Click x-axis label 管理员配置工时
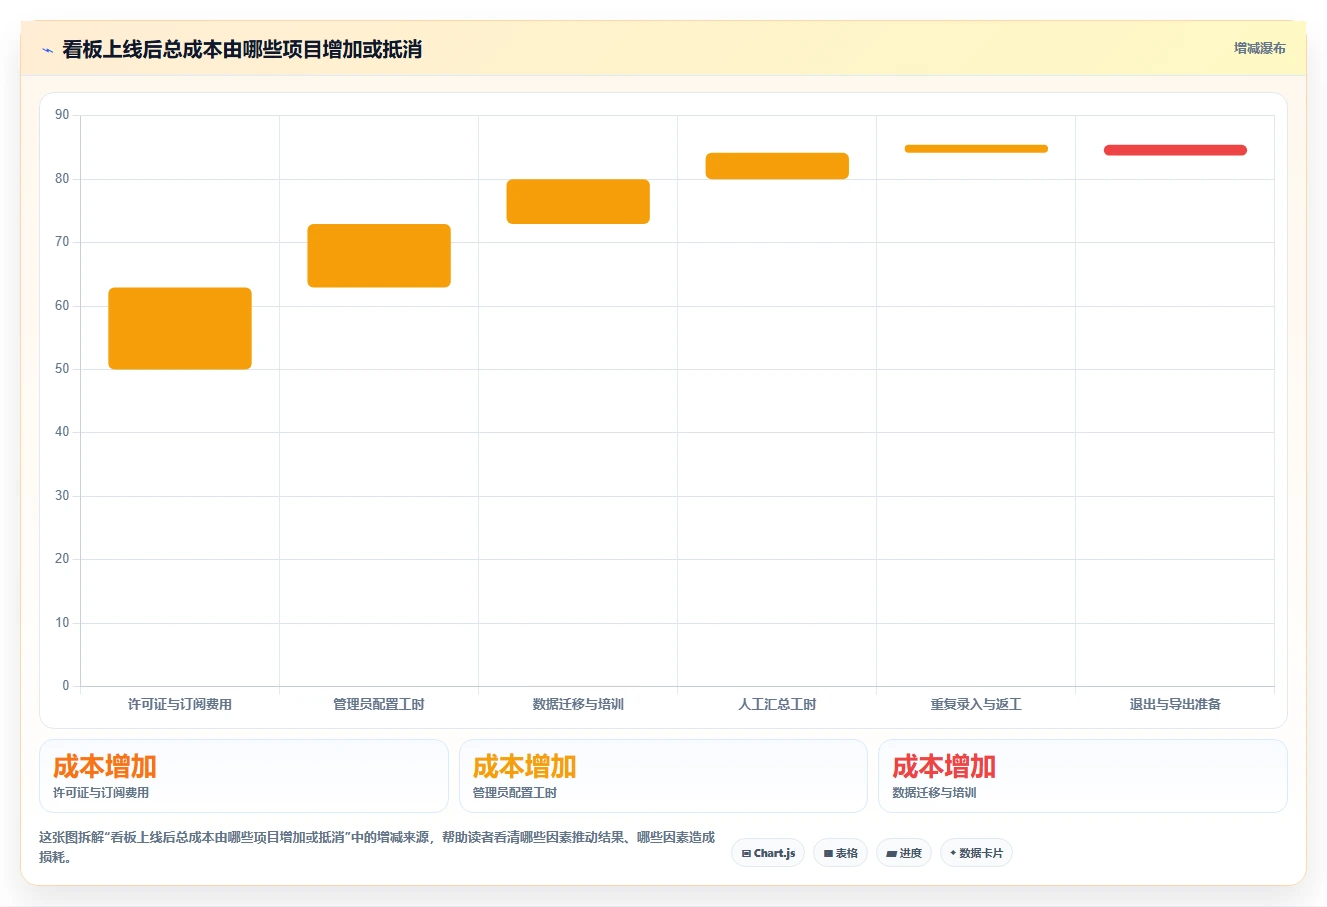 coord(379,704)
